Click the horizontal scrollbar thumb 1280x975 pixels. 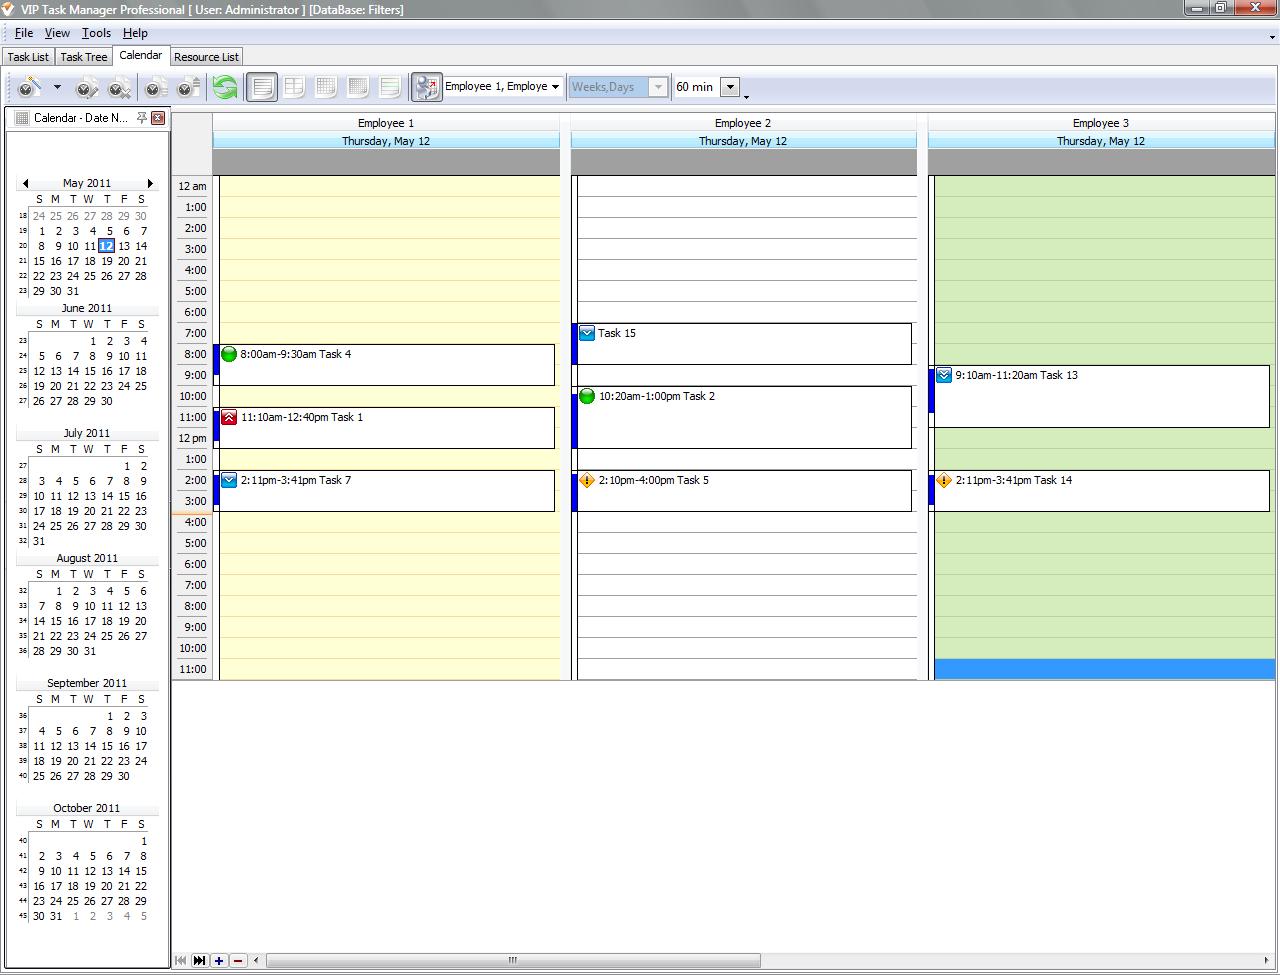512,961
